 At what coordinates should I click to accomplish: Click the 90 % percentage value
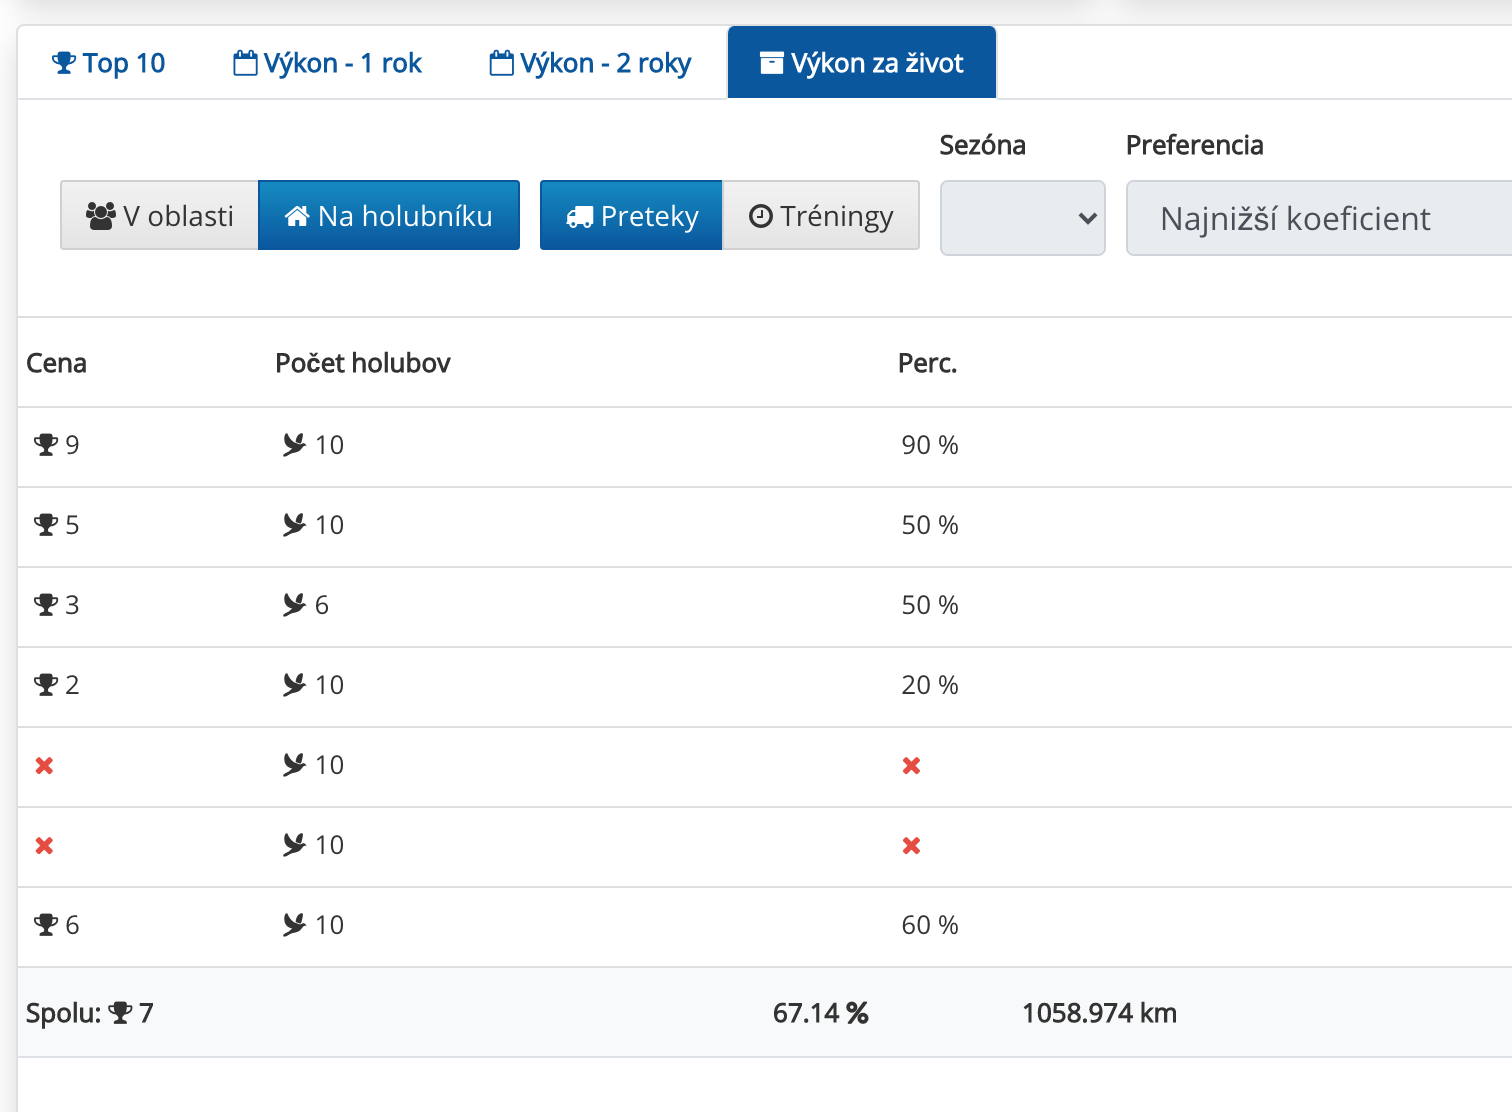coord(930,445)
